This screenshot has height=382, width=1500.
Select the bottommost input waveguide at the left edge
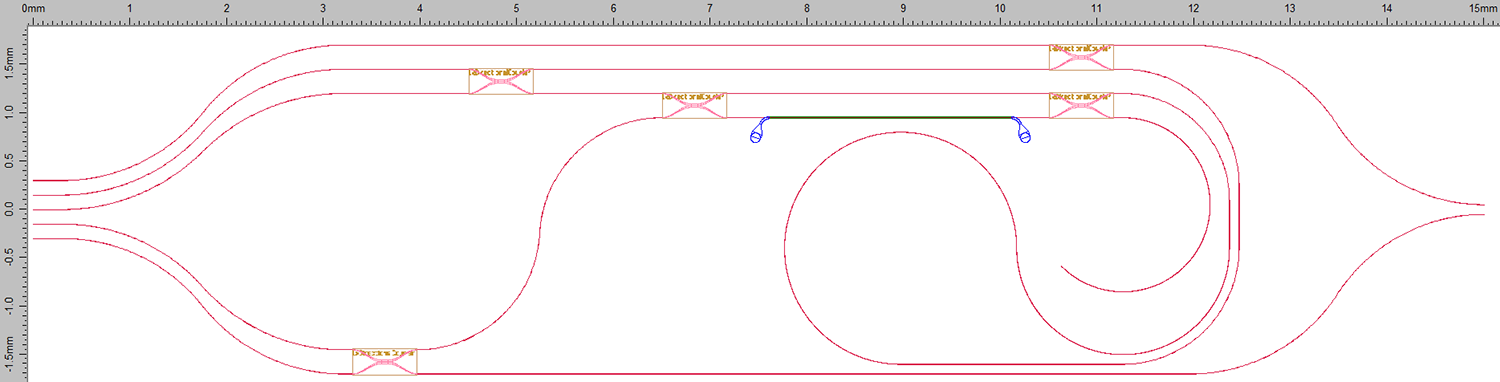click(50, 239)
